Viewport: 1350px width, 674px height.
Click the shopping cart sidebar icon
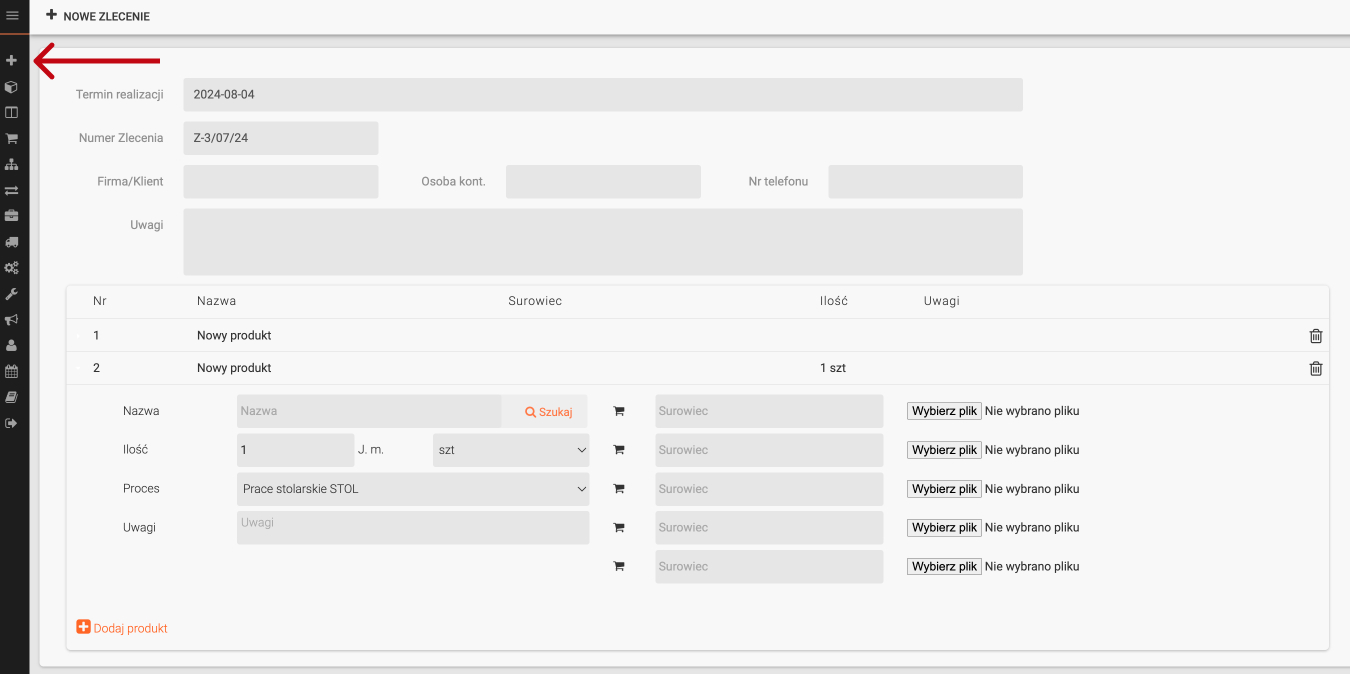(12, 139)
